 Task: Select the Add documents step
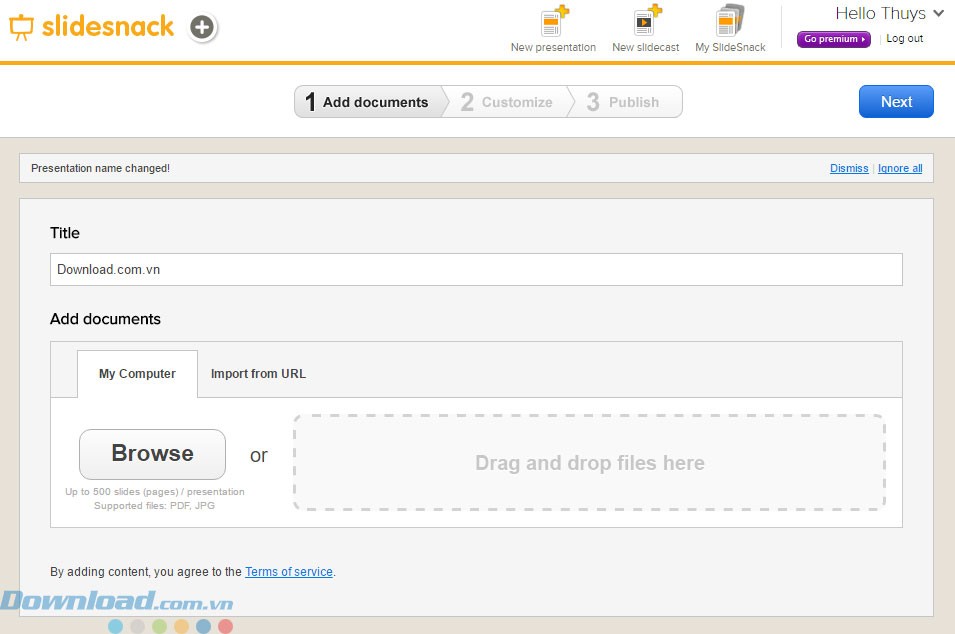368,102
